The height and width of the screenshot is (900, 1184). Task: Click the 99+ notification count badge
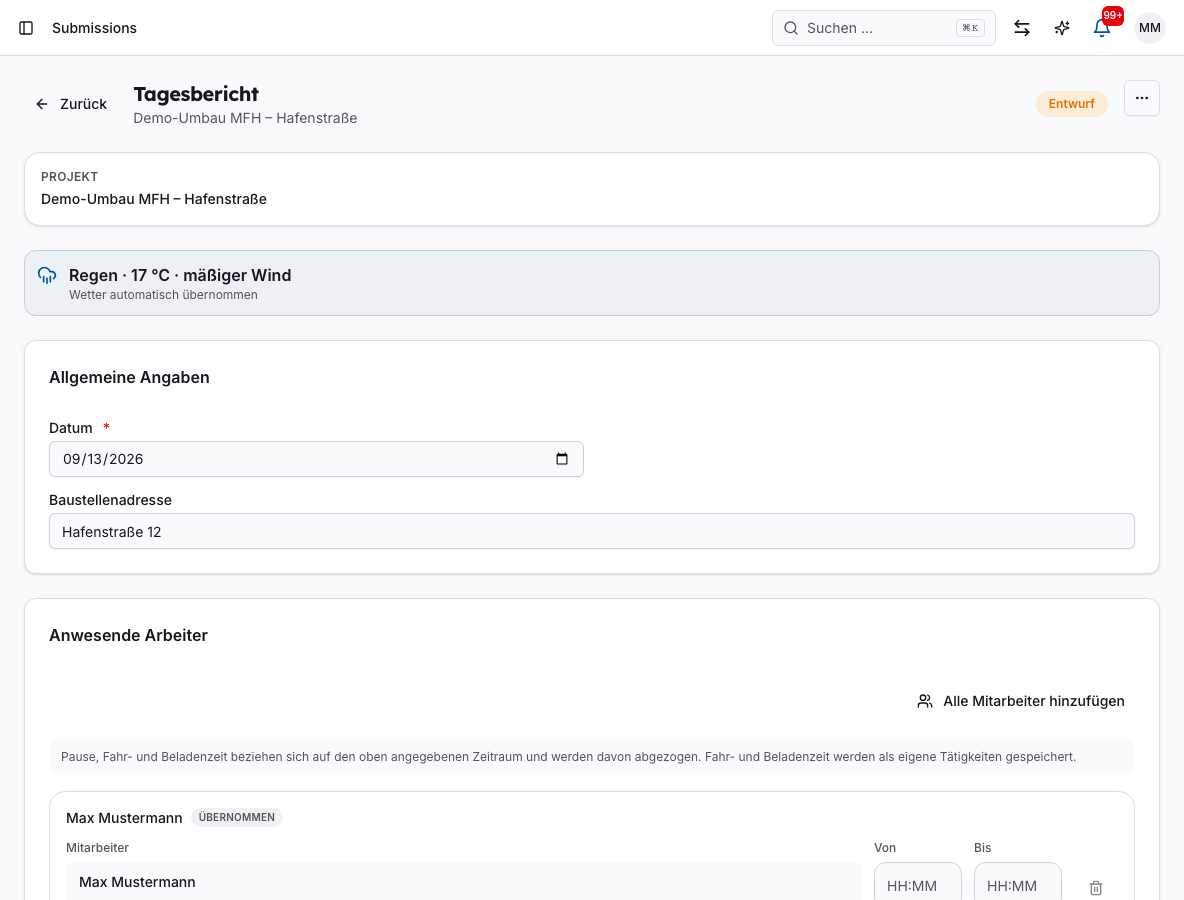(x=1112, y=15)
